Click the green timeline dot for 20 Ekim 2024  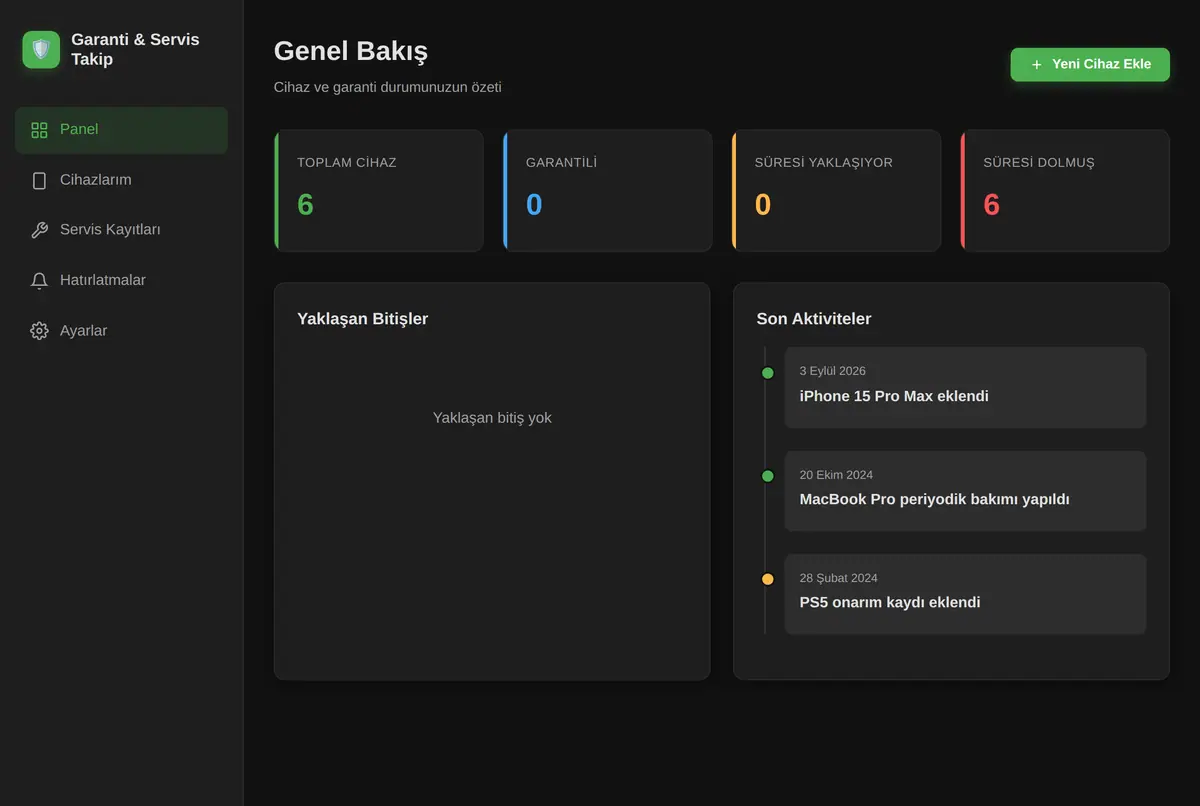768,476
